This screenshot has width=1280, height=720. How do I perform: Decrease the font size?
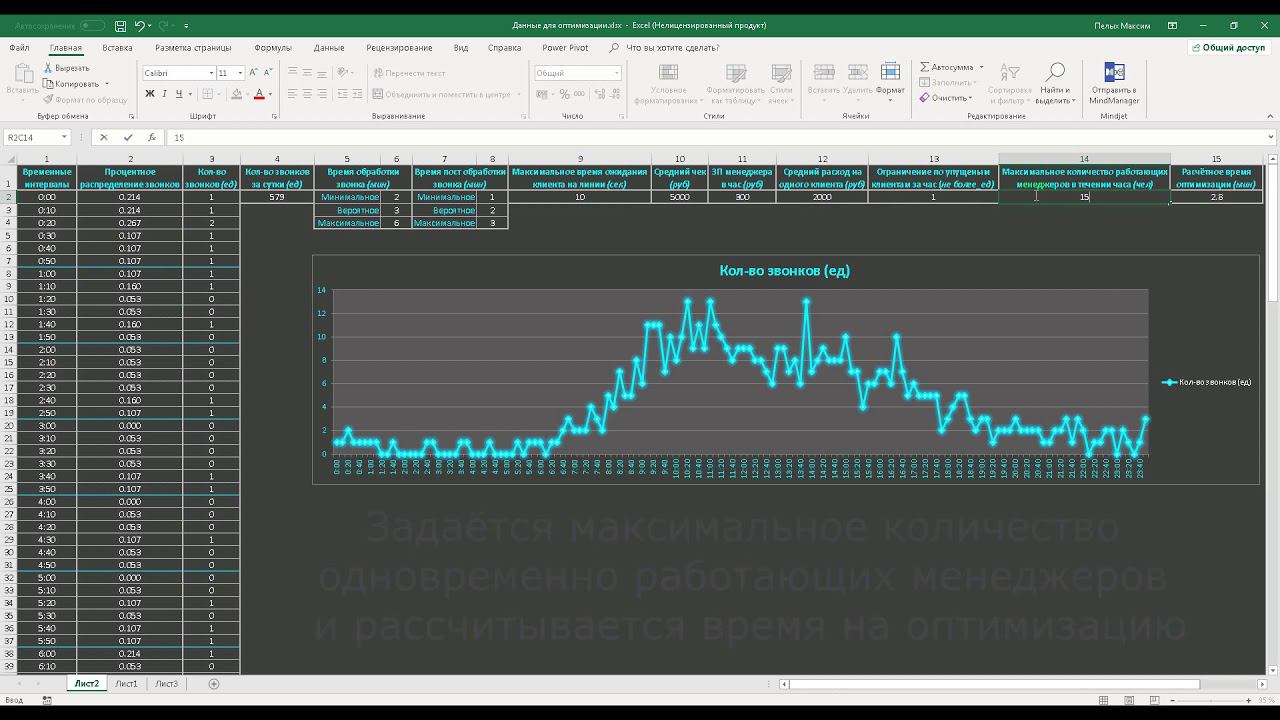pyautogui.click(x=268, y=73)
